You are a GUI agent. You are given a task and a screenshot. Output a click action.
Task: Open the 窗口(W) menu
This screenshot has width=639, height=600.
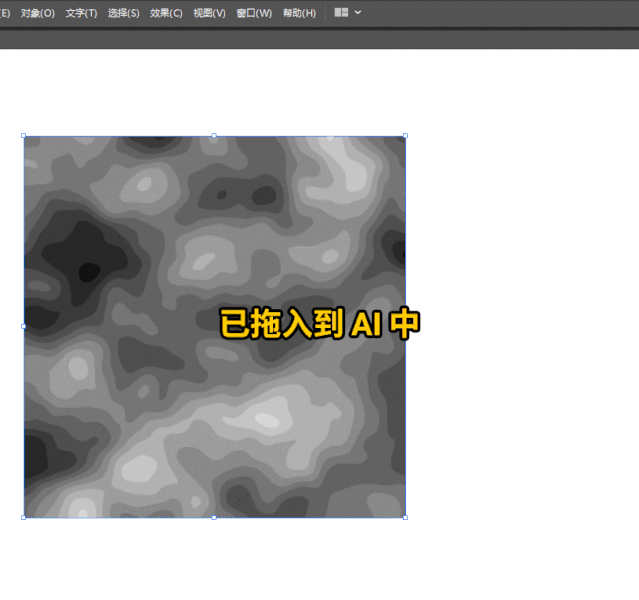click(254, 13)
